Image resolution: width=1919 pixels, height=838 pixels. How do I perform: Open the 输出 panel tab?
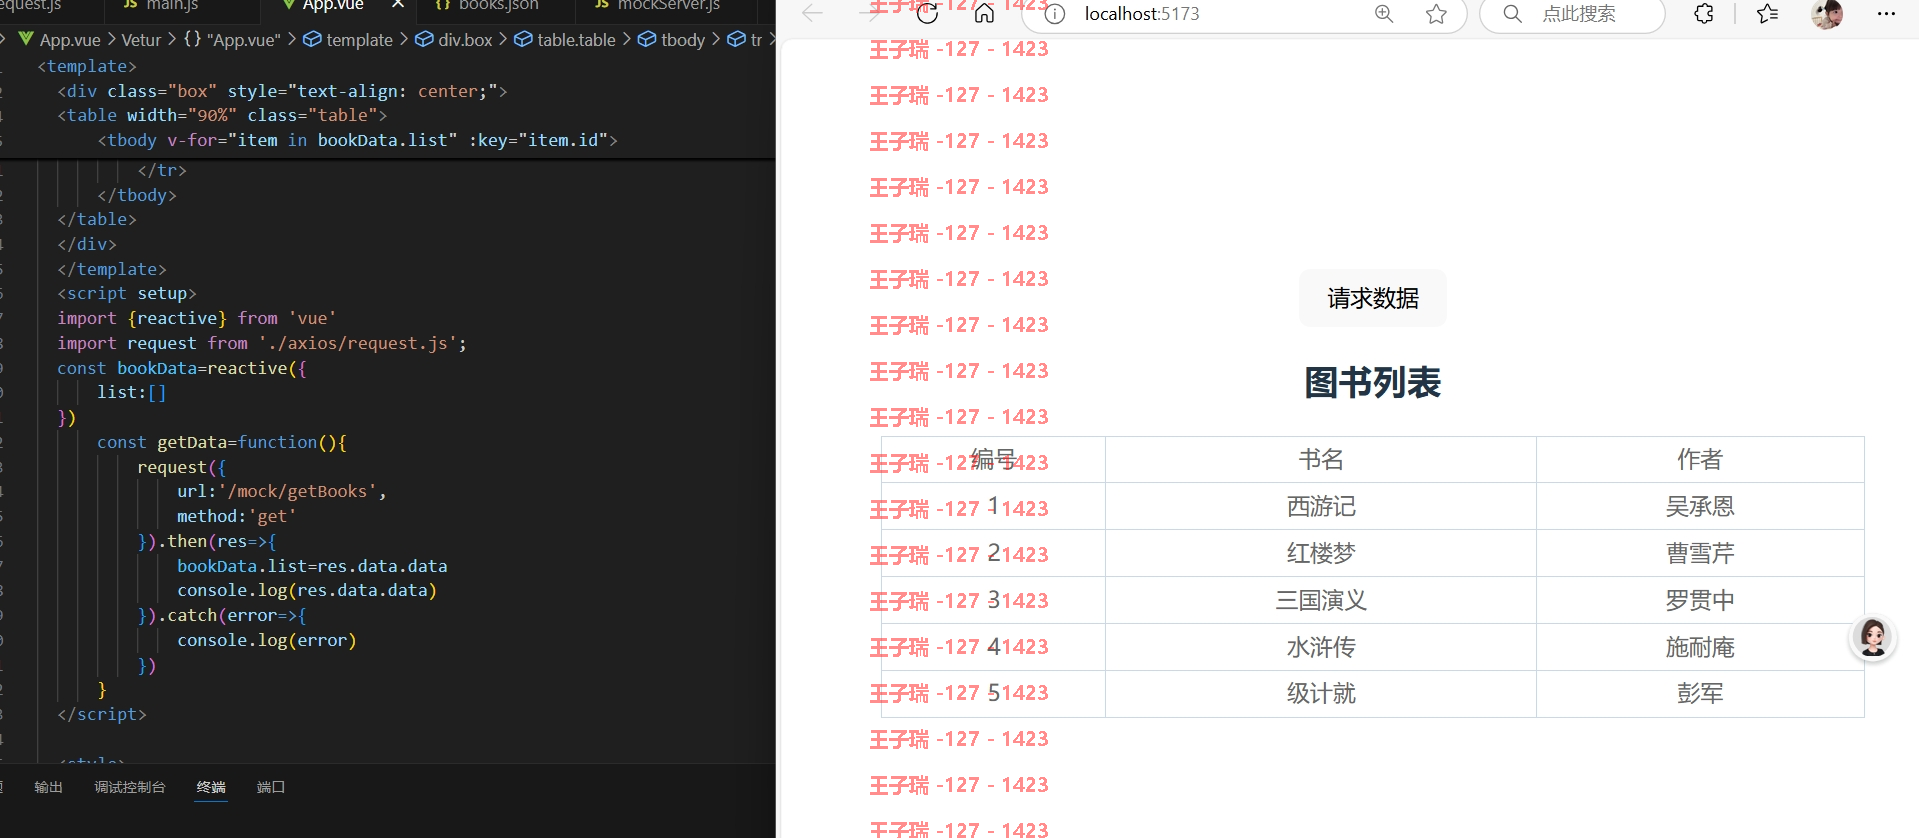click(x=48, y=787)
